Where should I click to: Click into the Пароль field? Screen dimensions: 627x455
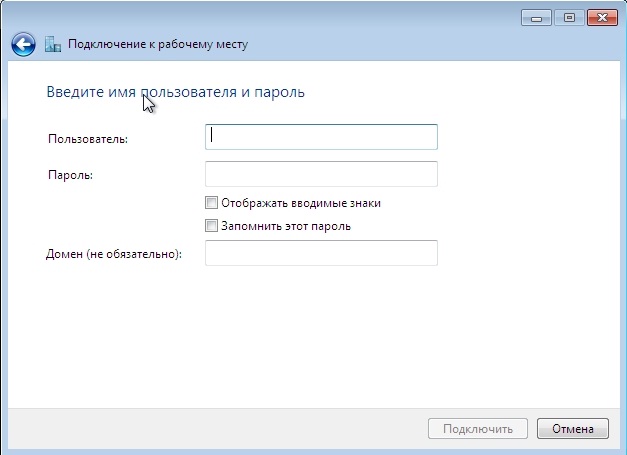point(321,174)
